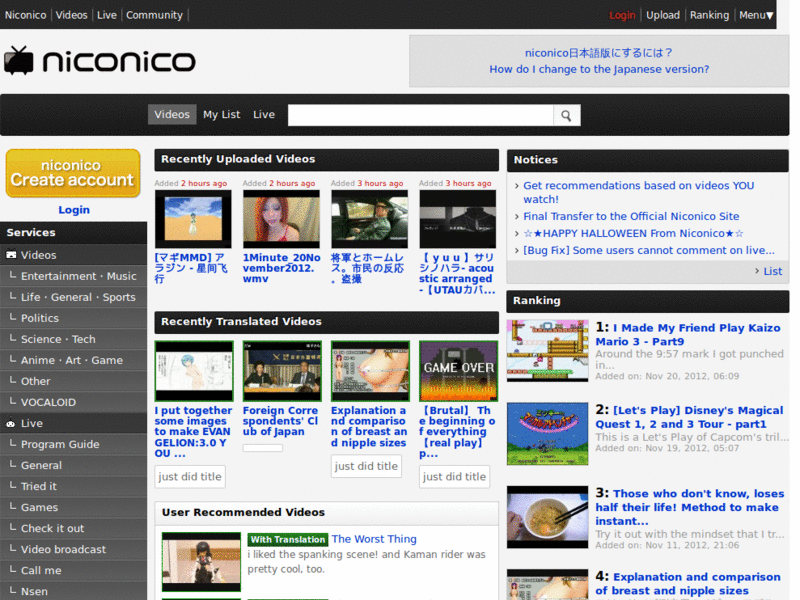Open the [Bug Fix] comment notice
This screenshot has height=600, width=800.
click(x=649, y=250)
